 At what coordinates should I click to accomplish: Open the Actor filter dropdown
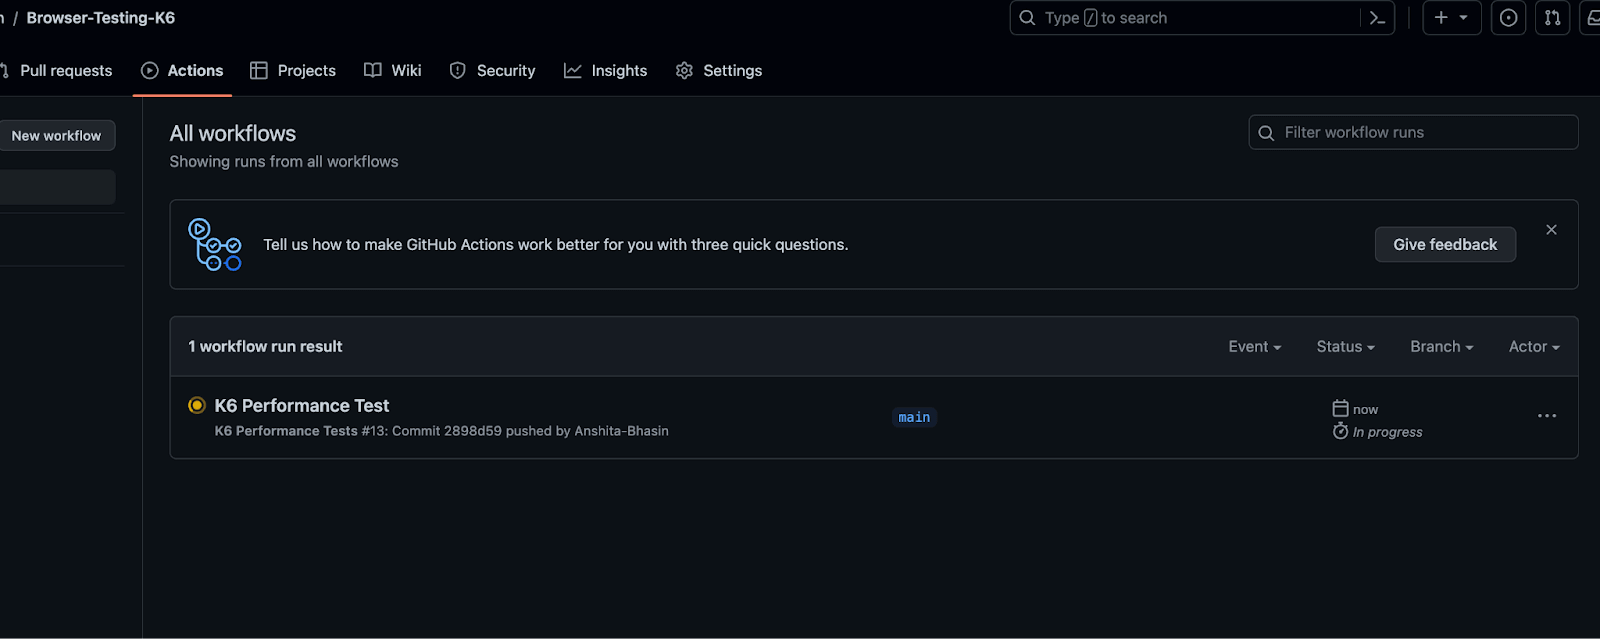point(1533,346)
